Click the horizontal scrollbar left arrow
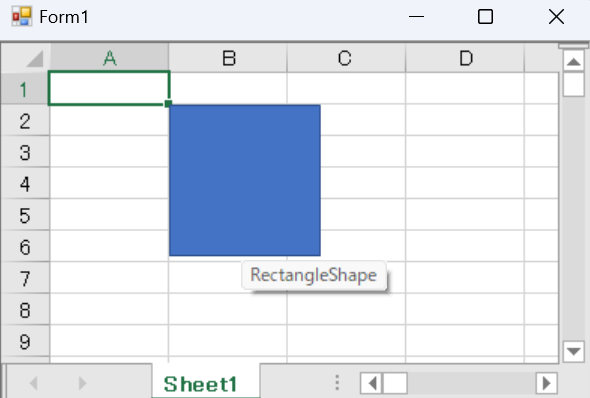The width and height of the screenshot is (590, 398). click(371, 383)
